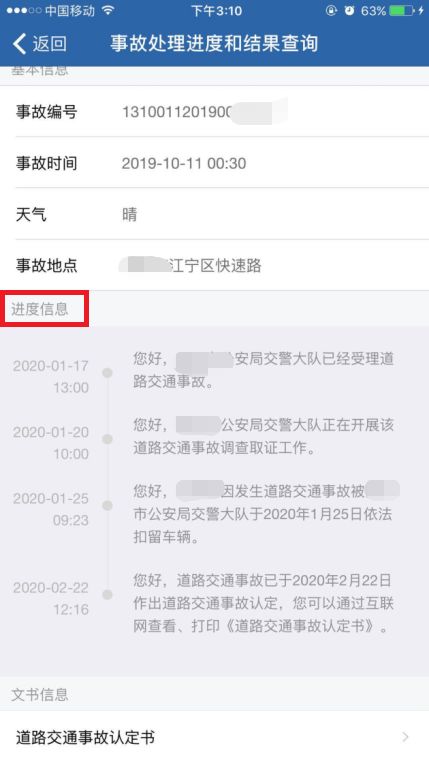Tap the alarm clock status icon

click(349, 10)
